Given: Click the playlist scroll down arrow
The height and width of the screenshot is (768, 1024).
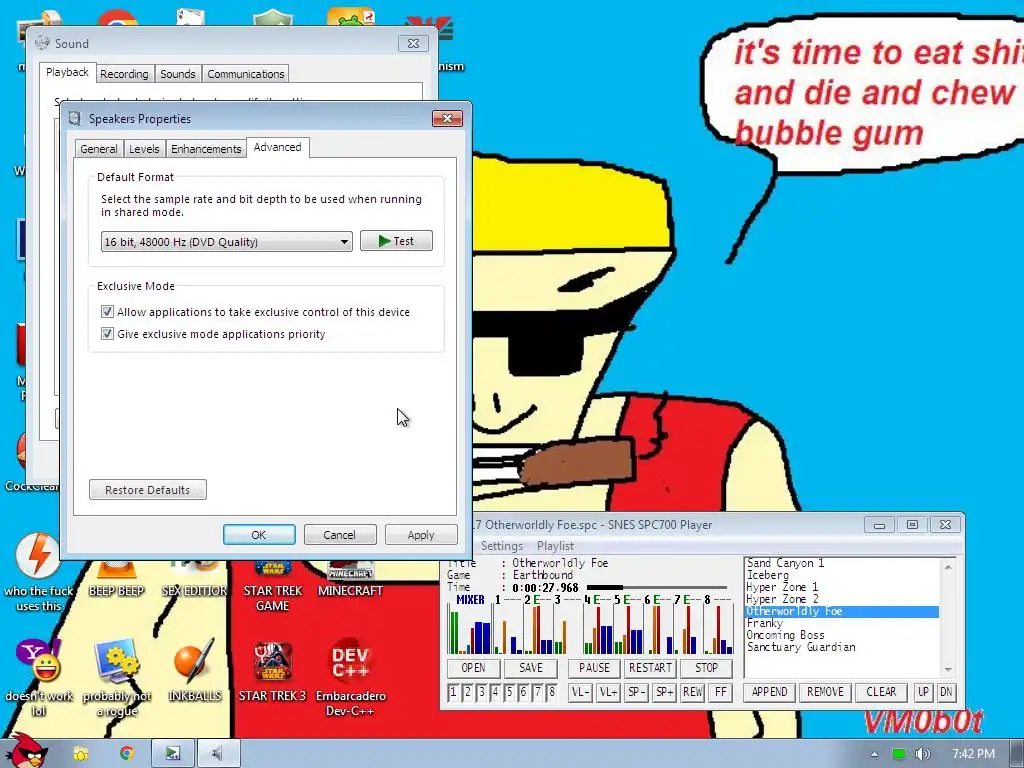Looking at the screenshot, I should (x=948, y=669).
